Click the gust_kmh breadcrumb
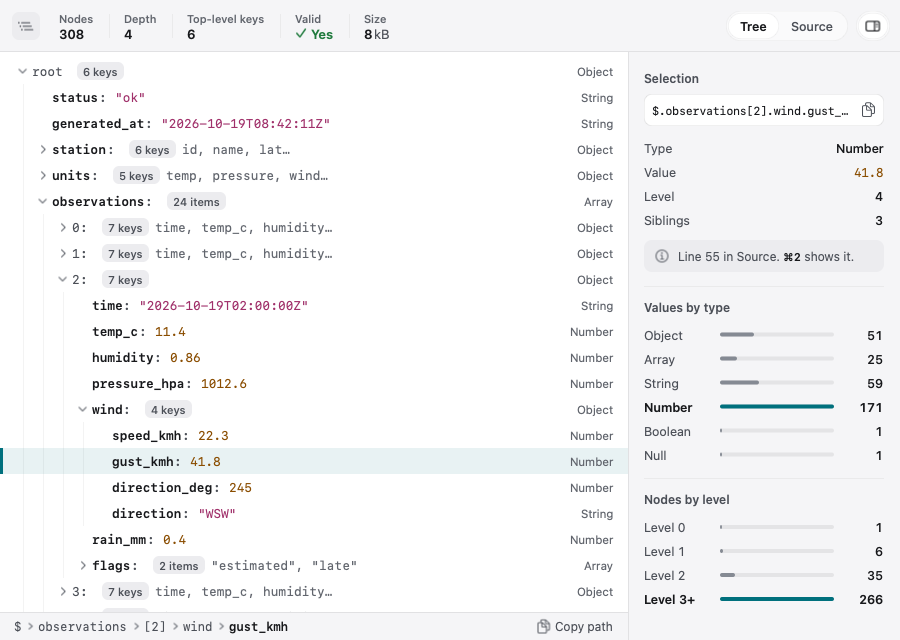The height and width of the screenshot is (640, 900). 258,627
